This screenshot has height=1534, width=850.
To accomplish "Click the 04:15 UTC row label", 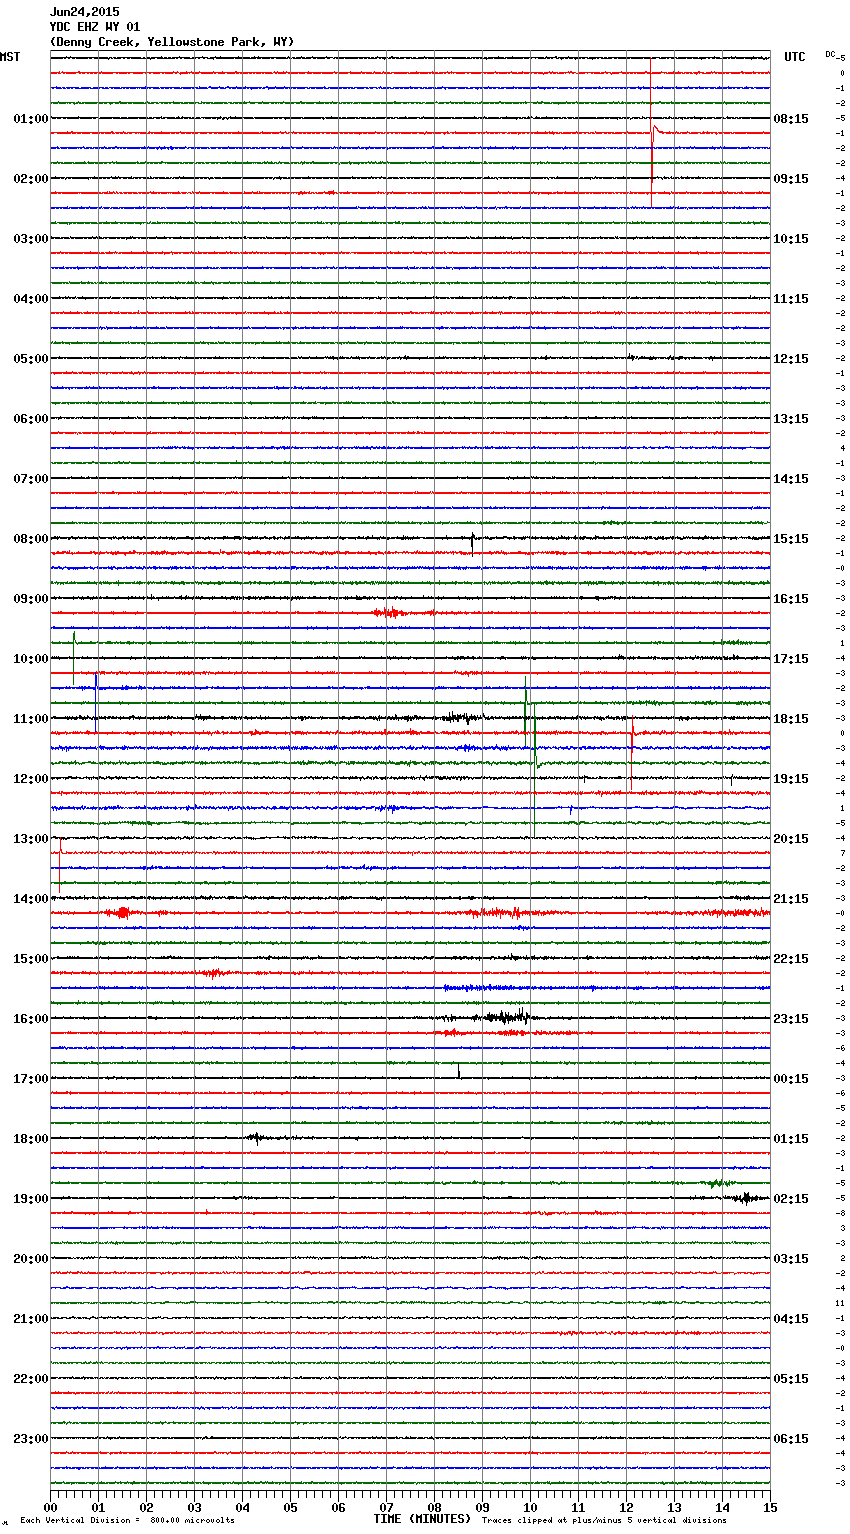I will pyautogui.click(x=791, y=1318).
